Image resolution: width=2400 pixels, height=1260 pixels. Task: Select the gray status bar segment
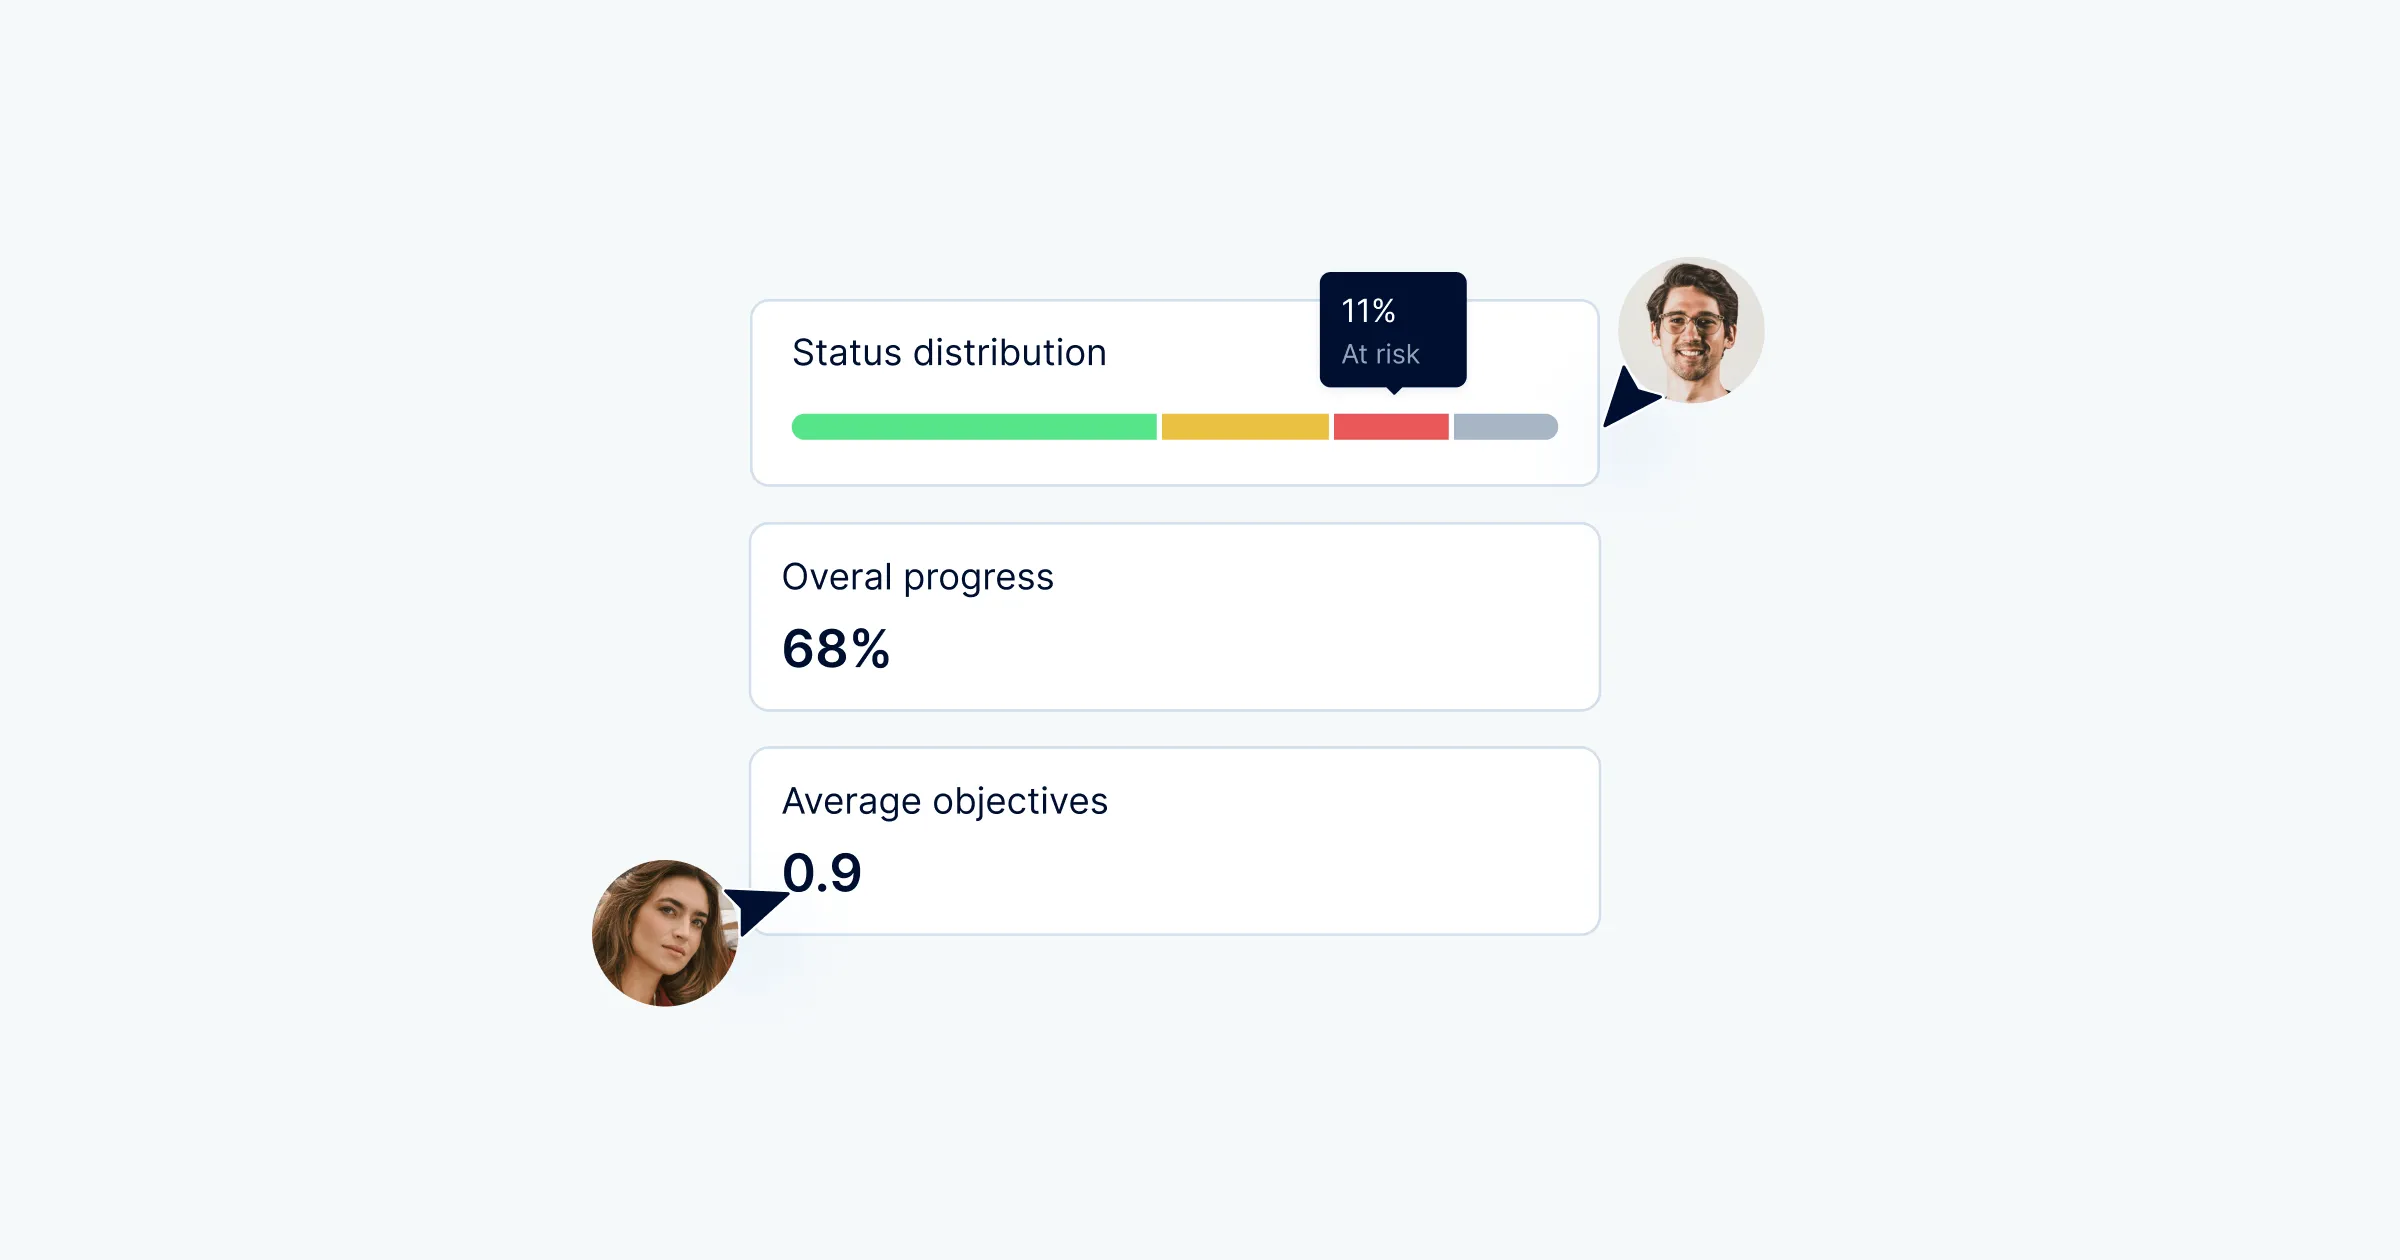(1505, 427)
